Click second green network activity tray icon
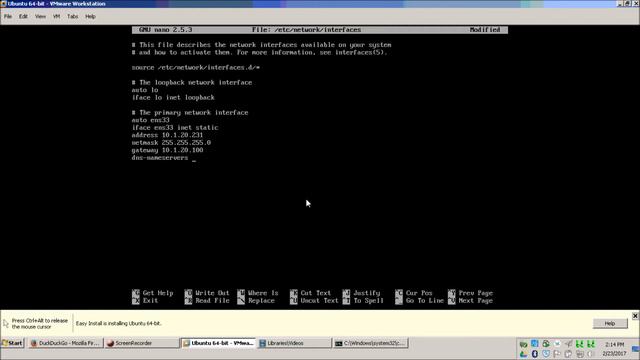This screenshot has height=360, width=640. 591,344
